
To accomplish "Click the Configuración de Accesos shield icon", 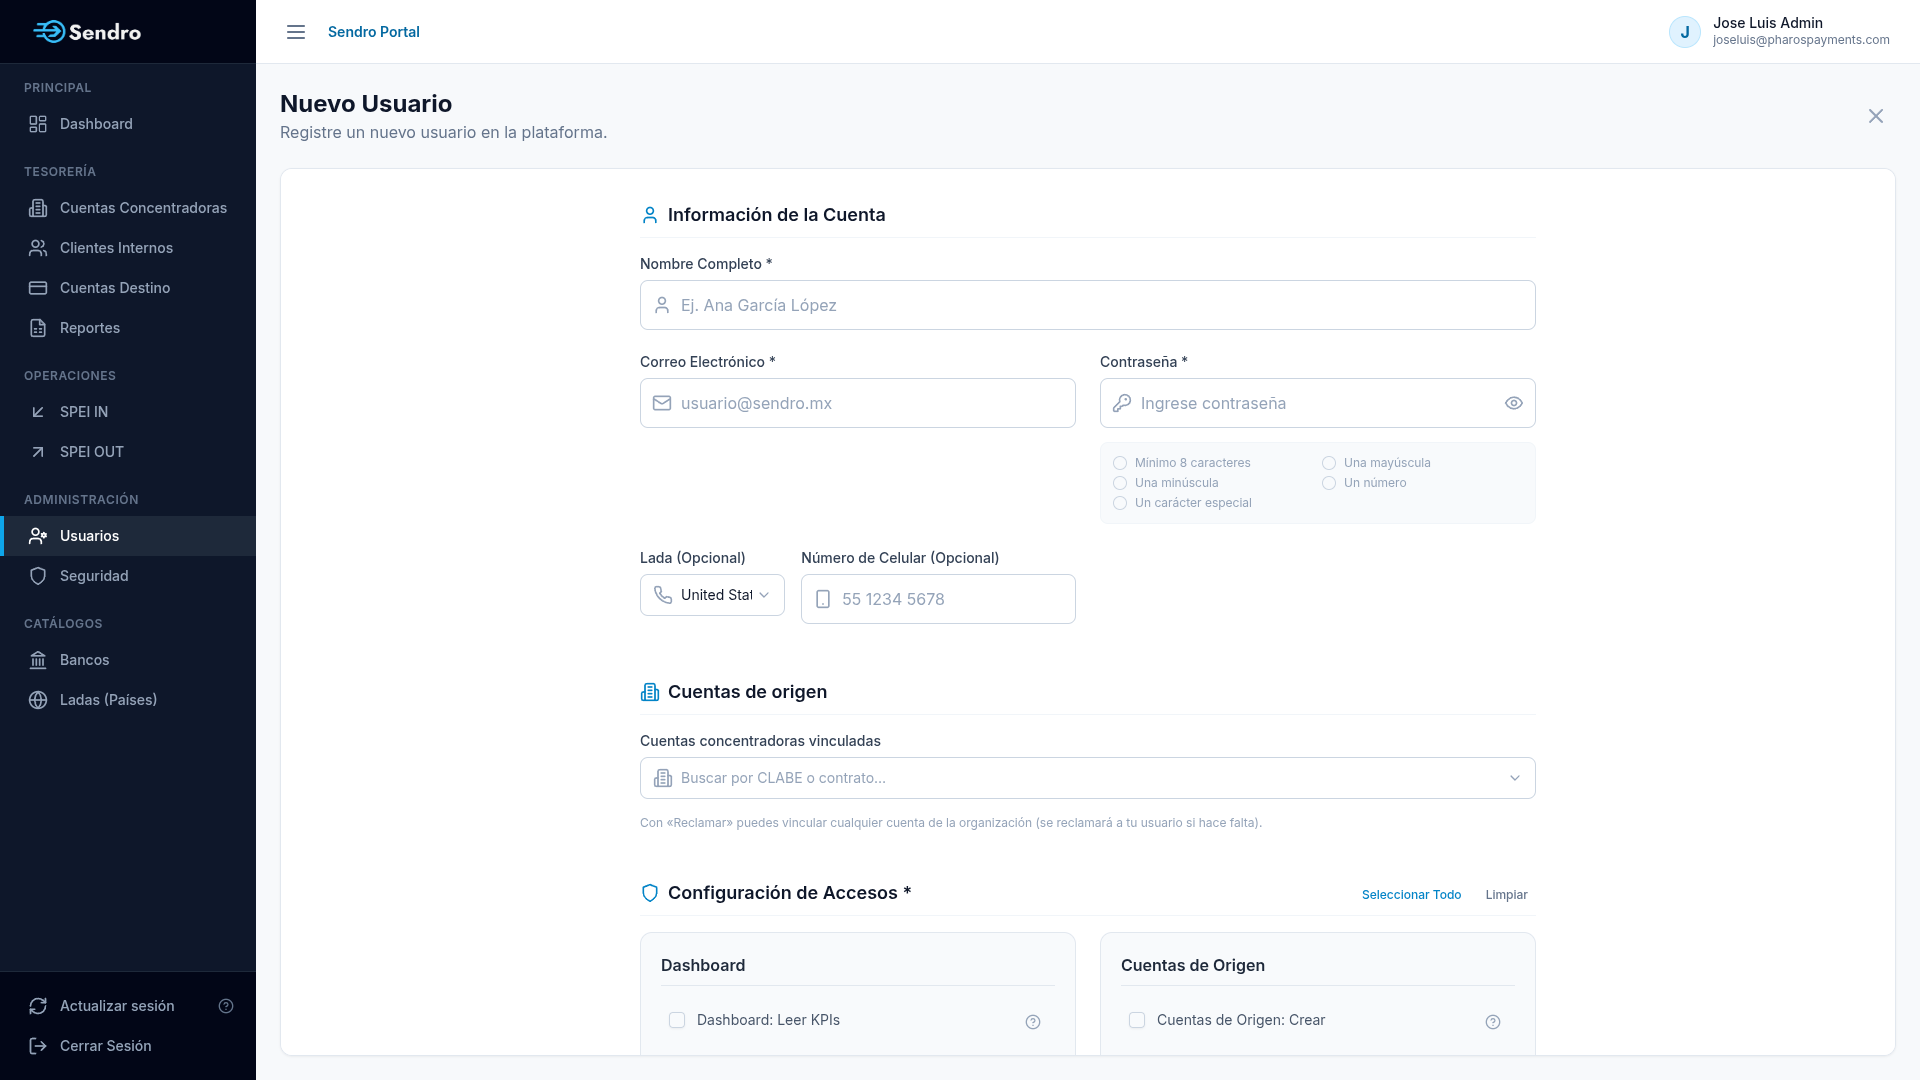I will tap(650, 893).
